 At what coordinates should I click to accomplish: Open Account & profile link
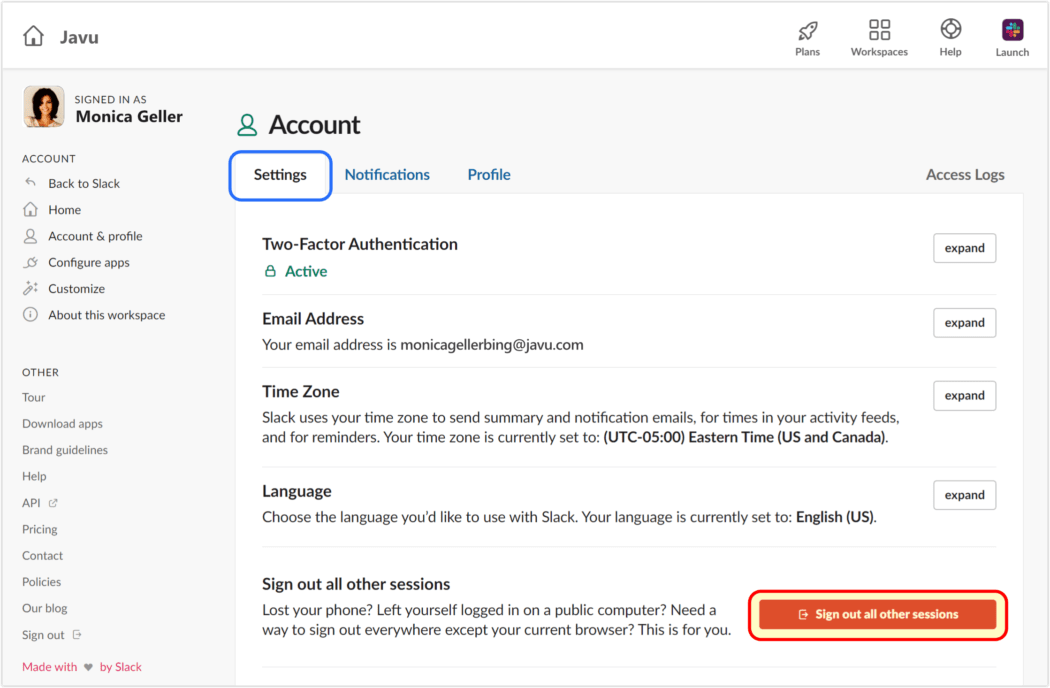point(95,236)
